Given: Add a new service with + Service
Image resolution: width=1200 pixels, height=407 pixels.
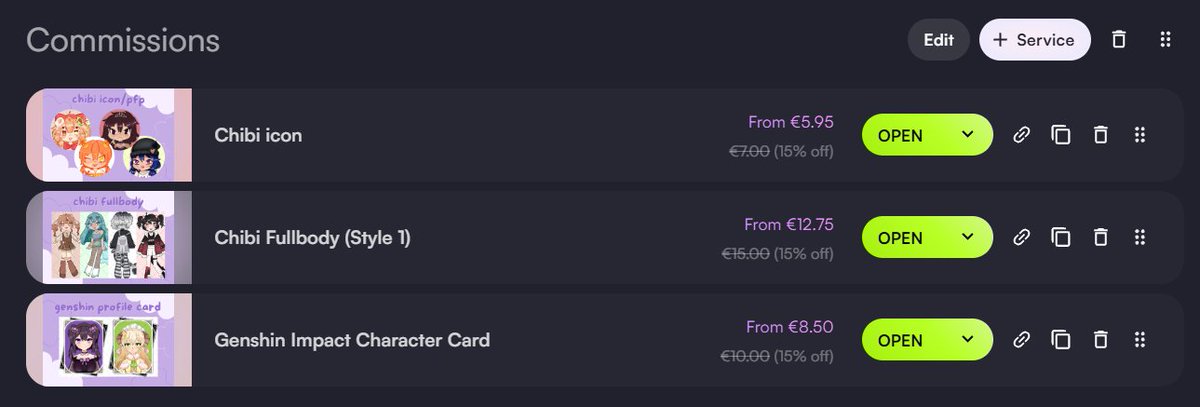Looking at the screenshot, I should [x=1034, y=40].
